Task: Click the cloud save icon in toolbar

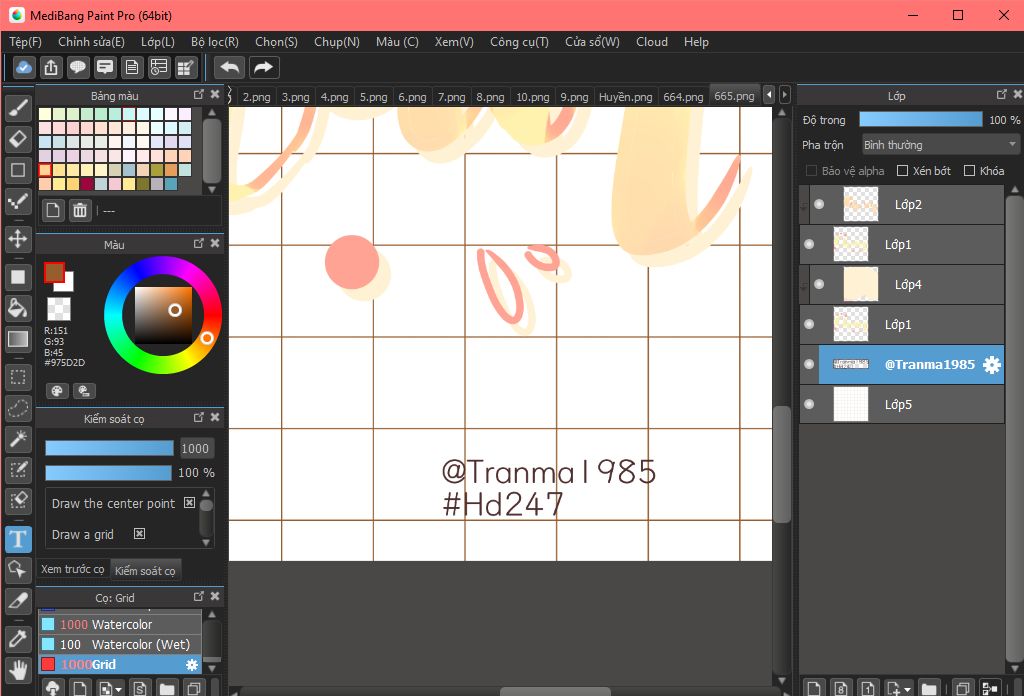Action: click(24, 67)
